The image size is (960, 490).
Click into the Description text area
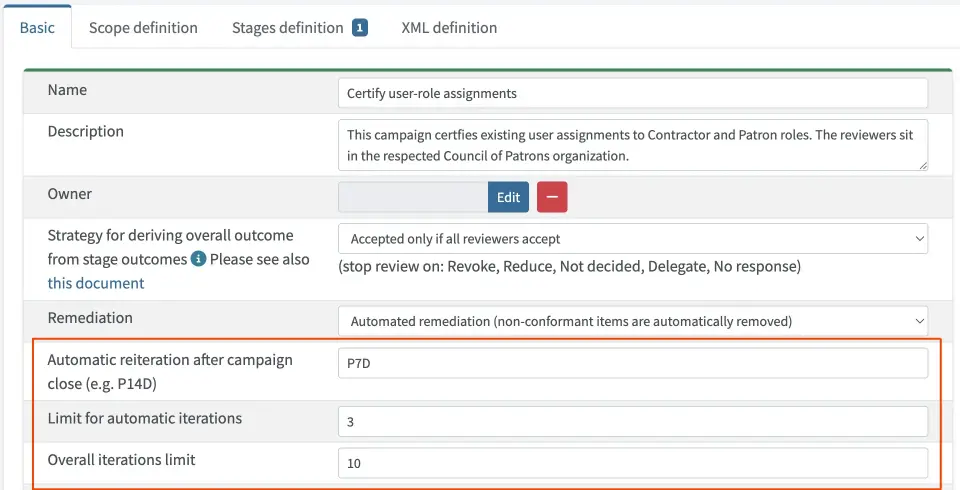click(x=633, y=145)
